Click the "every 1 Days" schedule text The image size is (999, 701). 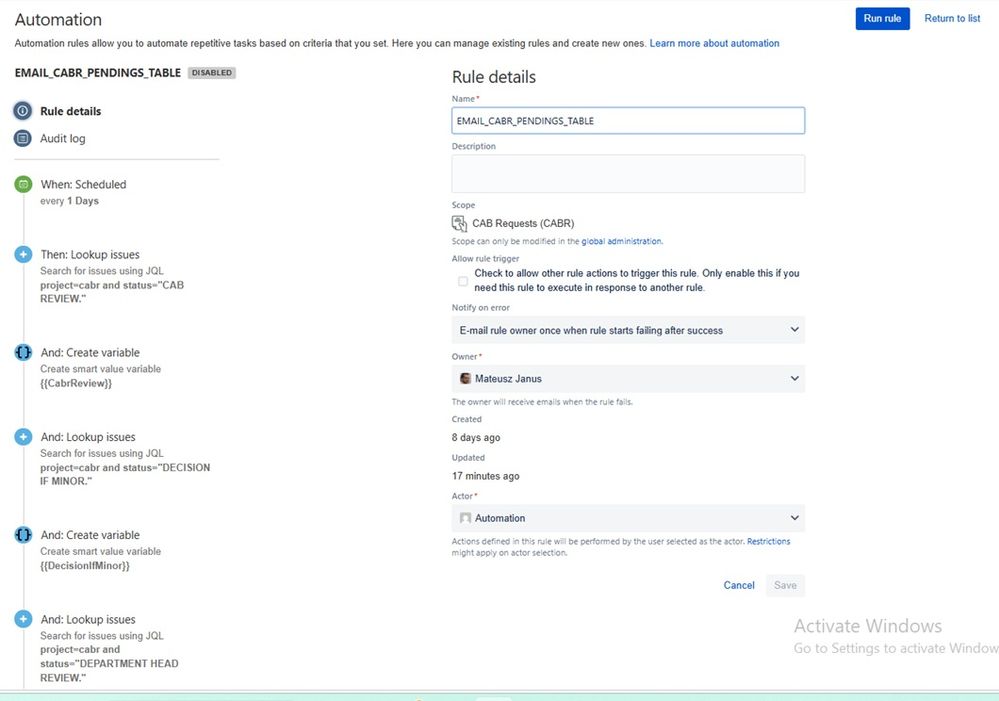pos(69,201)
